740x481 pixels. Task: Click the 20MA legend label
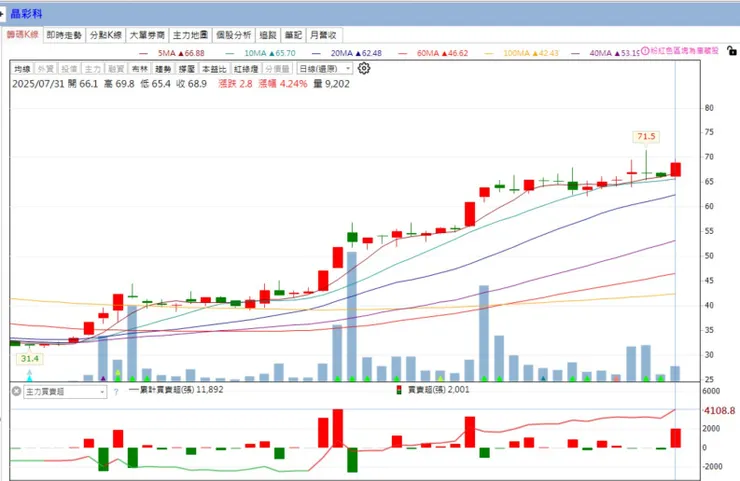pos(356,53)
